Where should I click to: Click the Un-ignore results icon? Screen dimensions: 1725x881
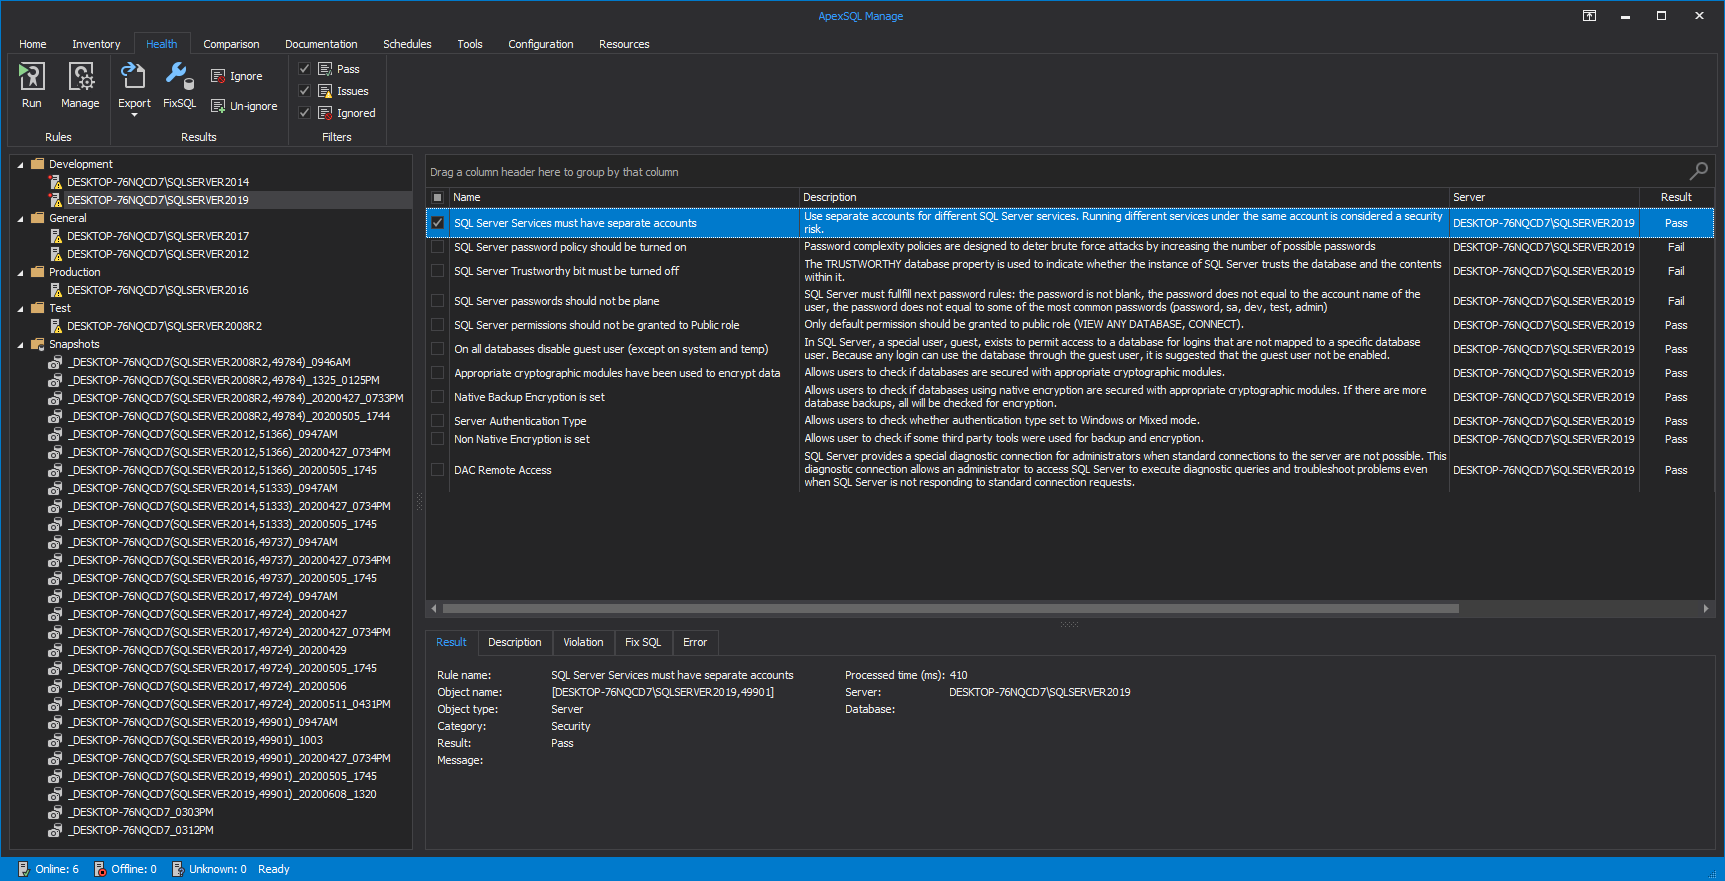click(x=218, y=106)
